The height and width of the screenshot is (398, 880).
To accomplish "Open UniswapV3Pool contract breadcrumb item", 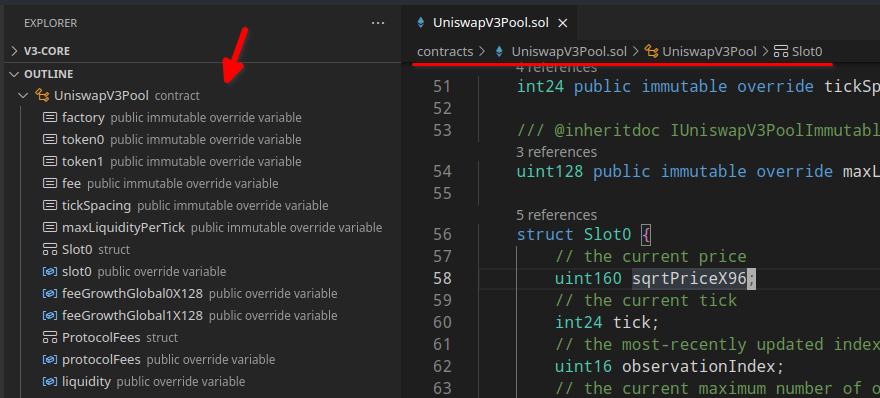I will pyautogui.click(x=709, y=52).
